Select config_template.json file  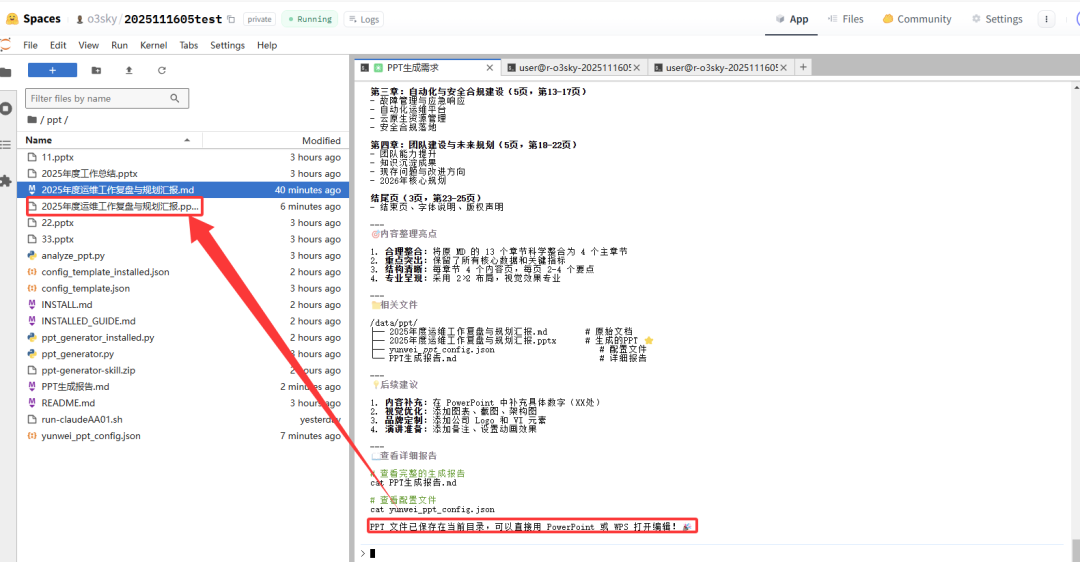(183, 289)
